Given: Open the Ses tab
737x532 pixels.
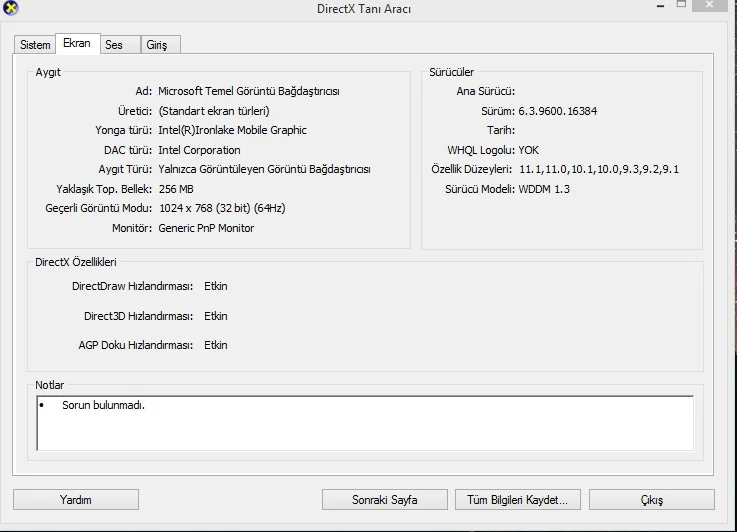Looking at the screenshot, I should 120,45.
